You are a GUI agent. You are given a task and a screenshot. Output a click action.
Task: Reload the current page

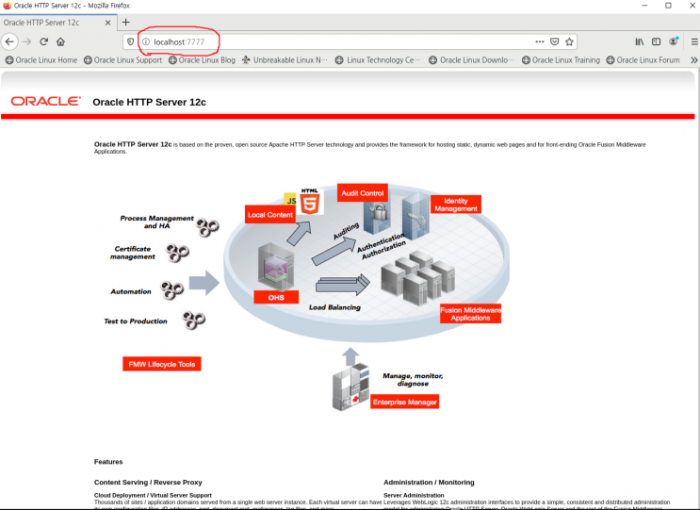click(44, 42)
